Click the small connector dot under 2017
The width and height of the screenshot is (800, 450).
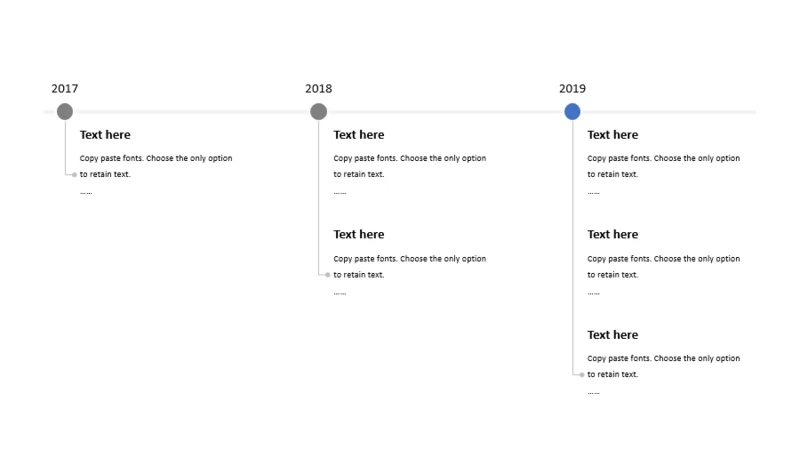74,174
